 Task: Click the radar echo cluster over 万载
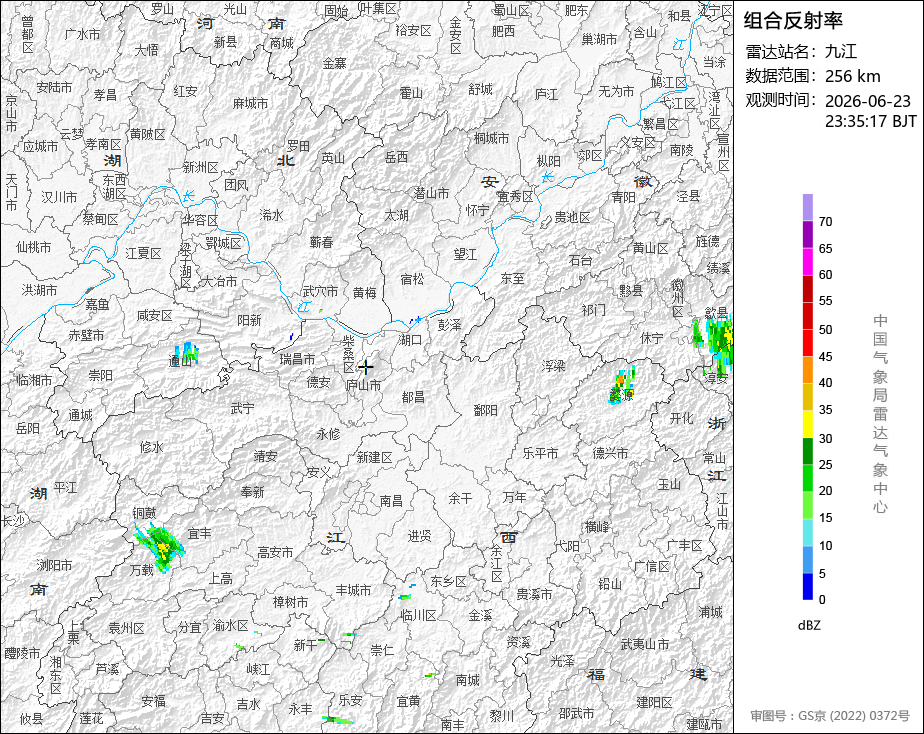[x=159, y=546]
